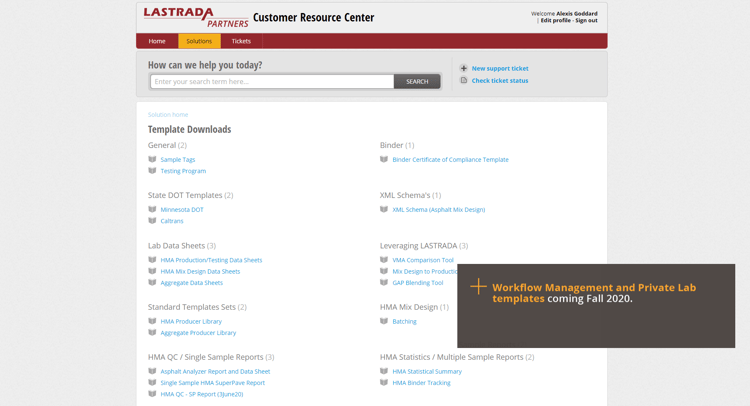
Task: Open New support ticket link
Action: [500, 68]
